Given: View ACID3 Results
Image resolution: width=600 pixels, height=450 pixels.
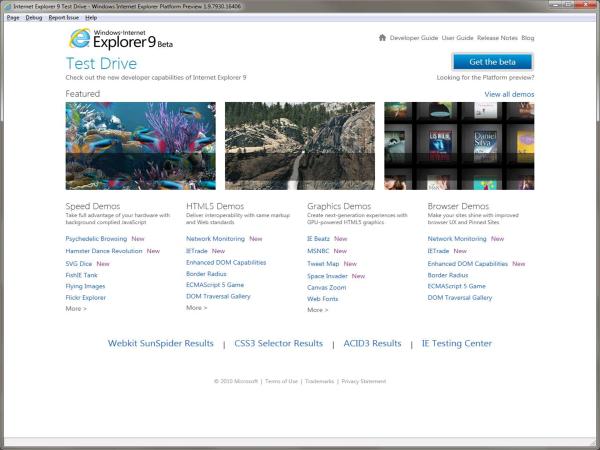Looking at the screenshot, I should [x=372, y=343].
